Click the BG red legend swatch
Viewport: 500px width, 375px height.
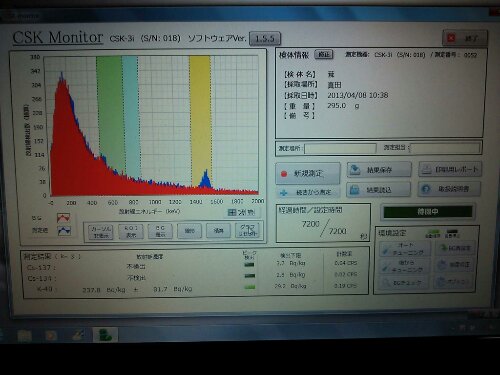coord(63,218)
